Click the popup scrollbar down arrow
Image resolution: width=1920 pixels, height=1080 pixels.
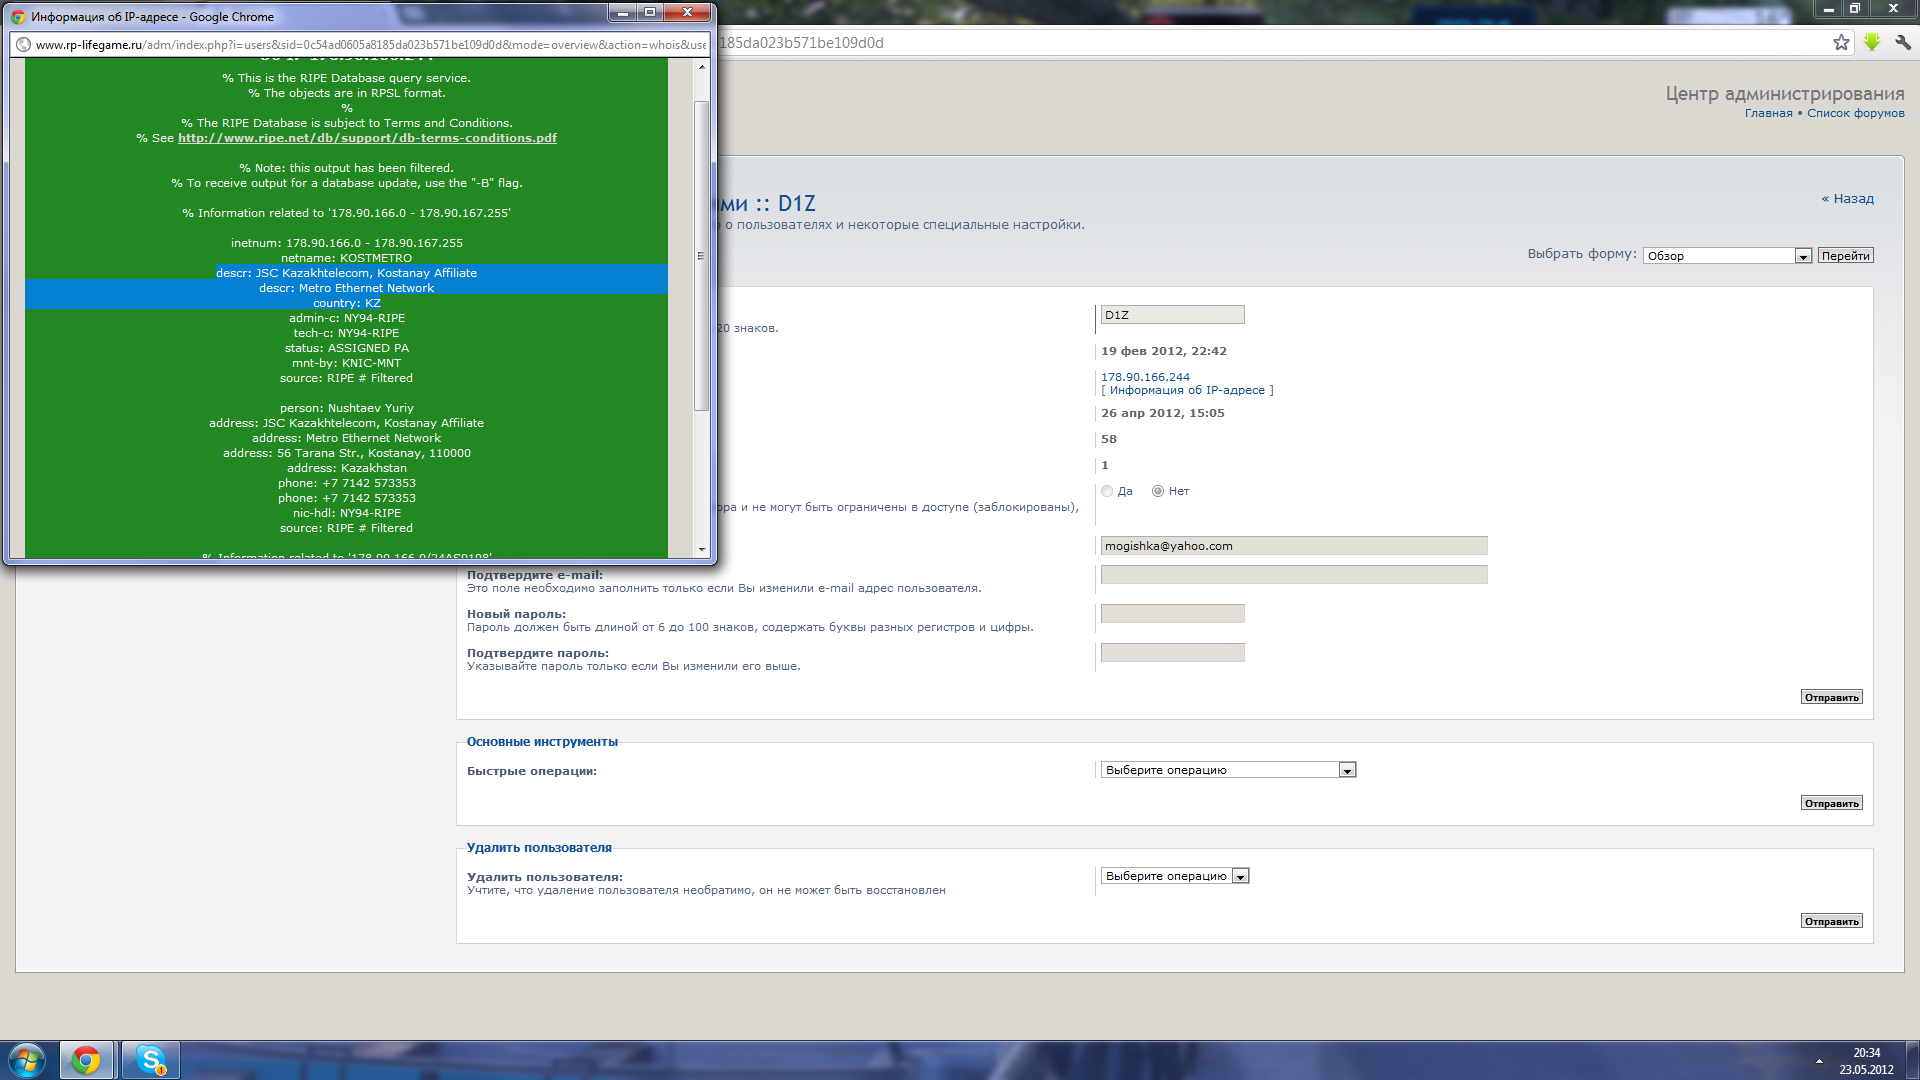(x=702, y=549)
